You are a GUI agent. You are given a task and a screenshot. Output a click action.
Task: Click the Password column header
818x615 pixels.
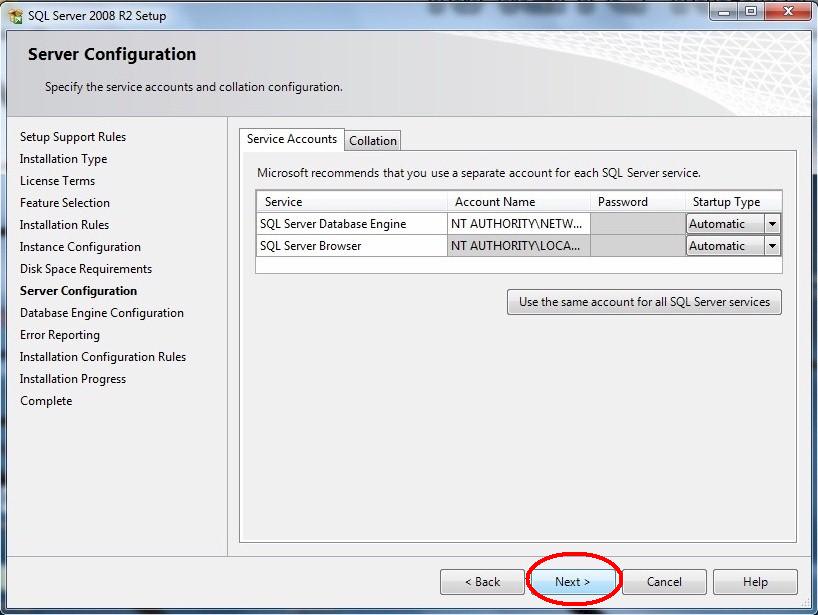pos(637,202)
